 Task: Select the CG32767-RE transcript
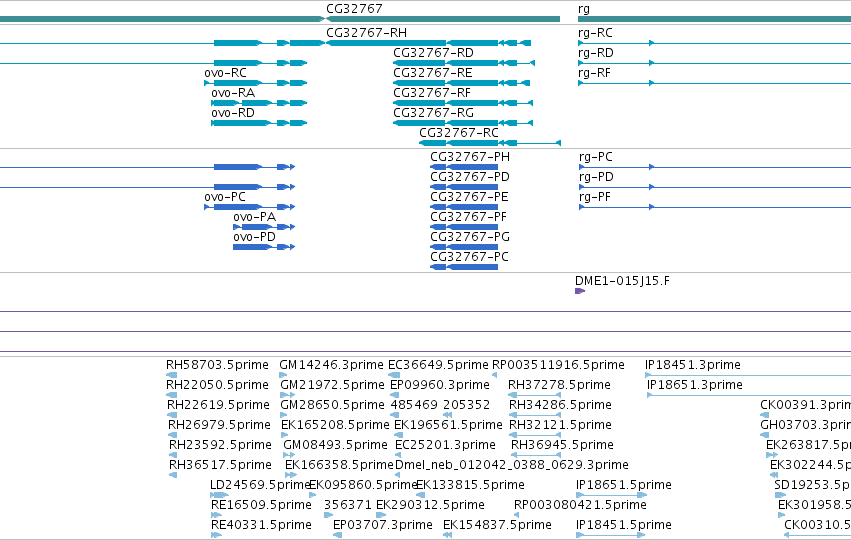pos(461,83)
